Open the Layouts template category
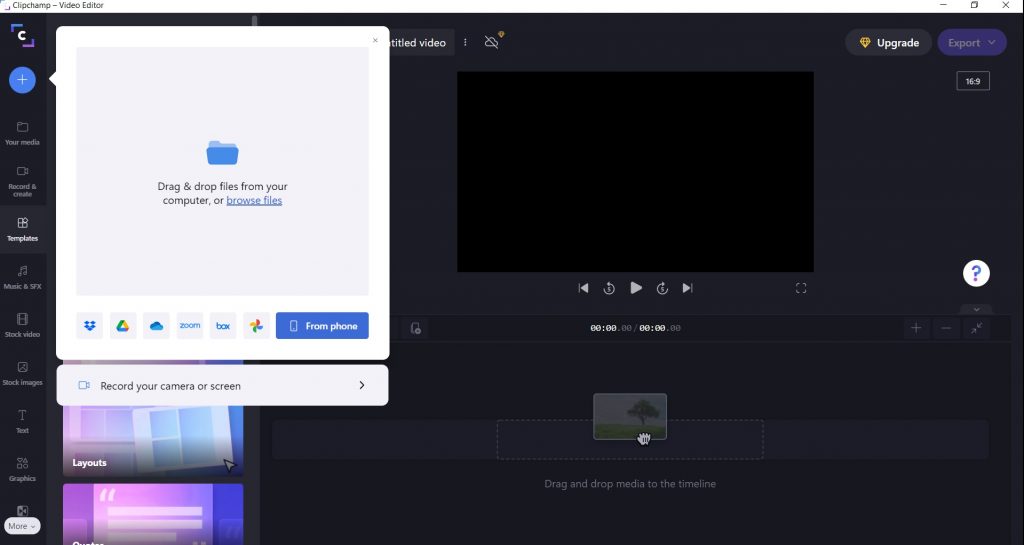 click(153, 440)
